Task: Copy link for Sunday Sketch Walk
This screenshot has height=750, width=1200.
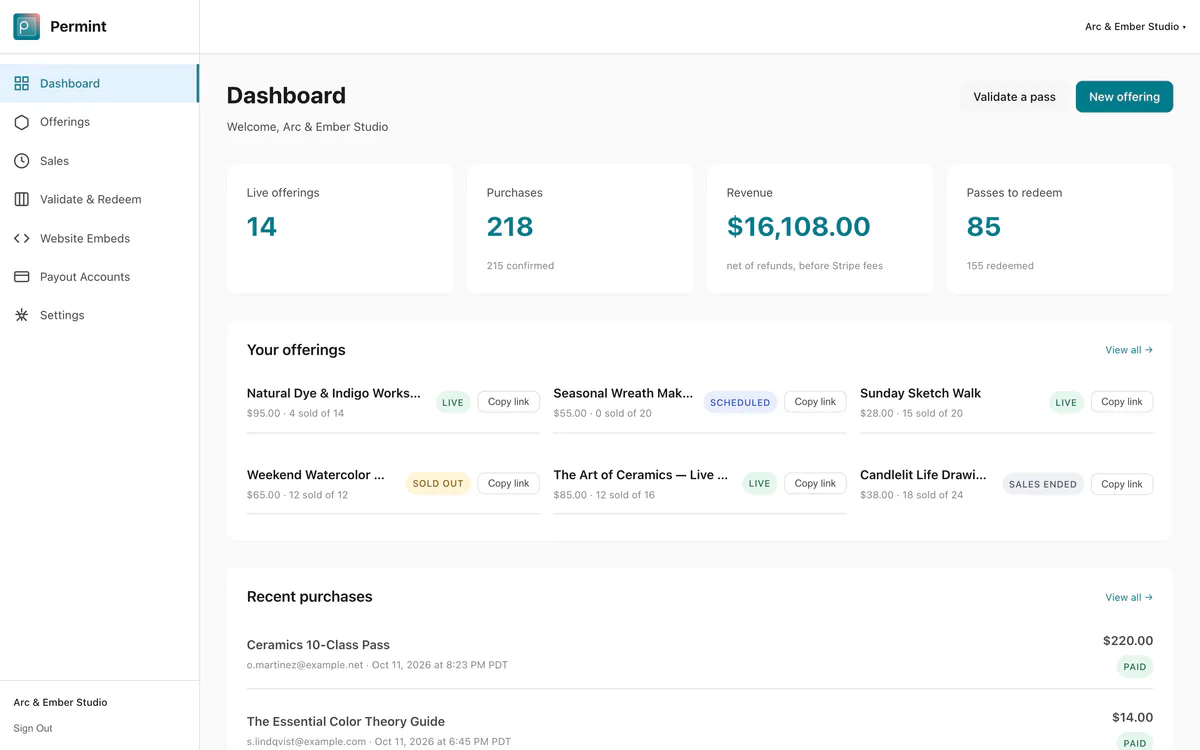Action: pos(1122,402)
